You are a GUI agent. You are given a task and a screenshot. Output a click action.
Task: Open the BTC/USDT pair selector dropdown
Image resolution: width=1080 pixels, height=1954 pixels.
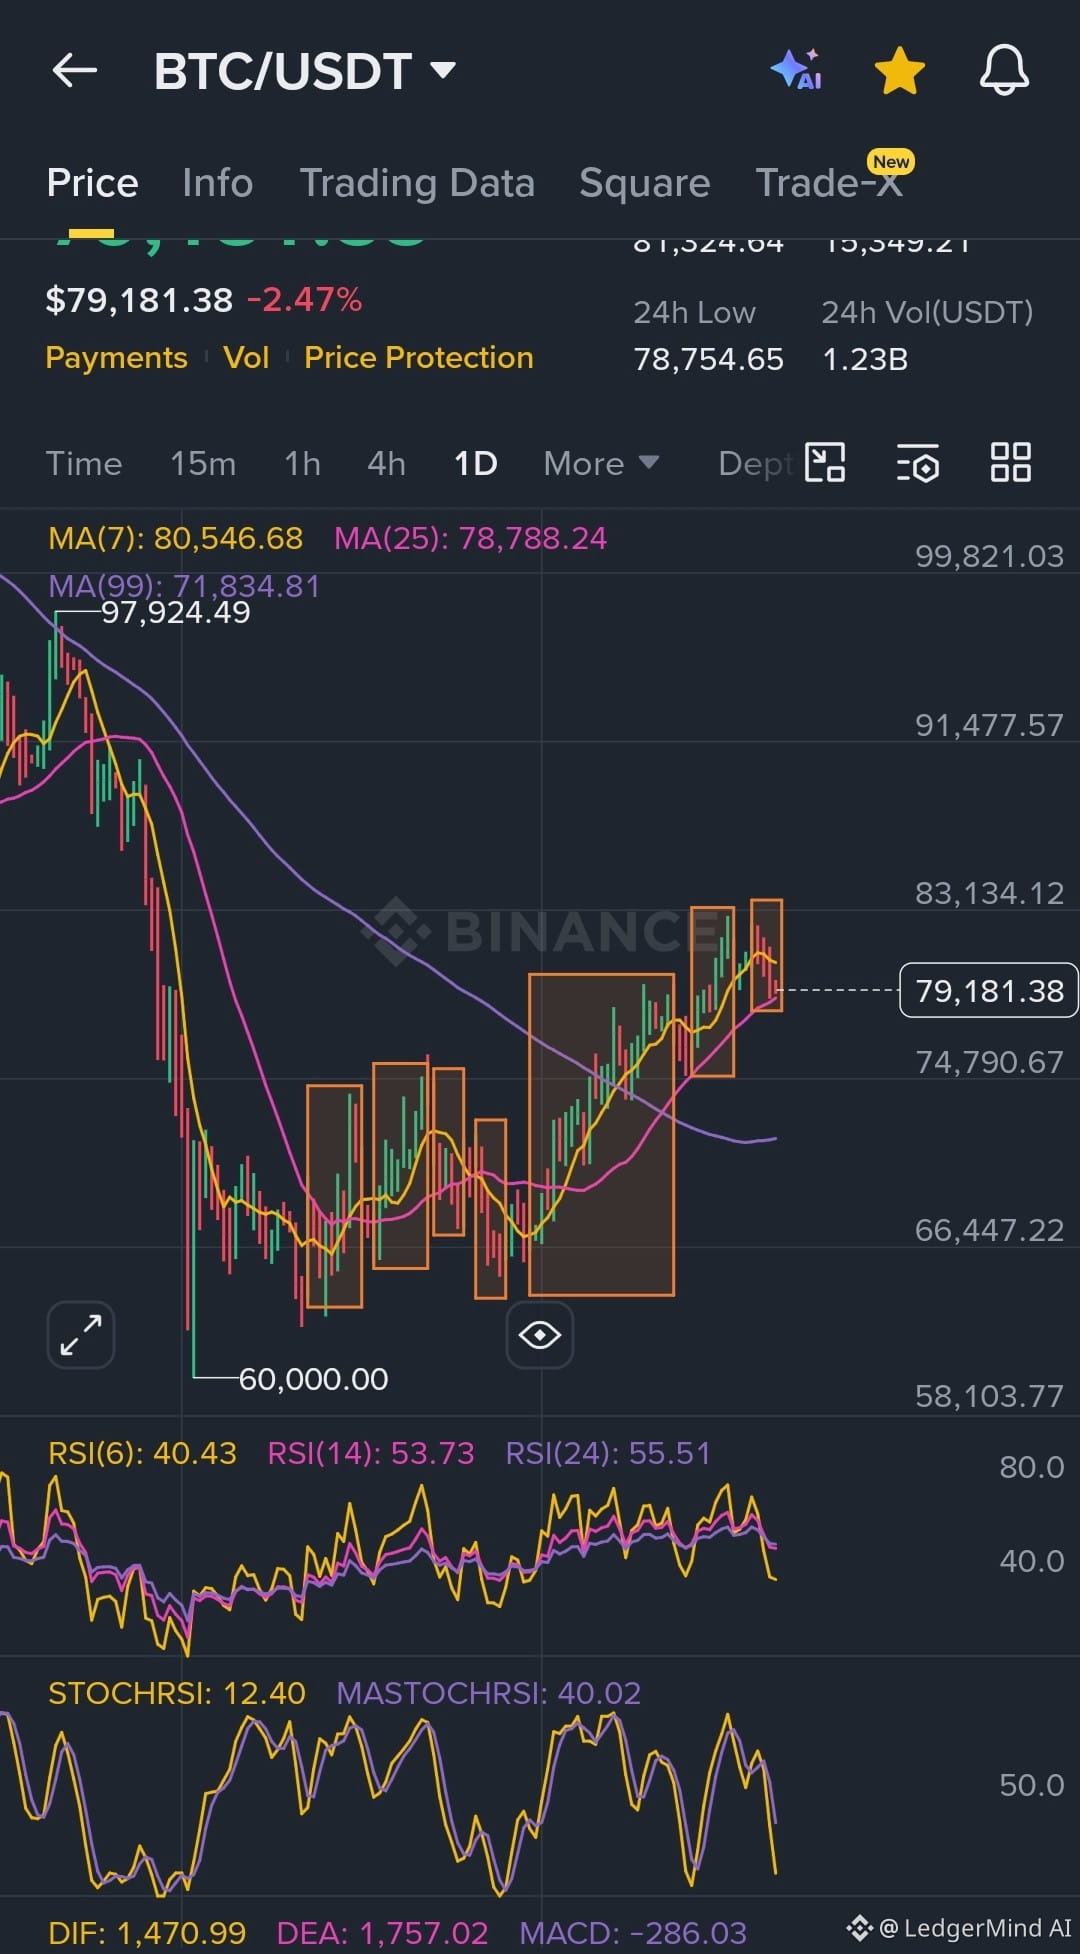(305, 71)
